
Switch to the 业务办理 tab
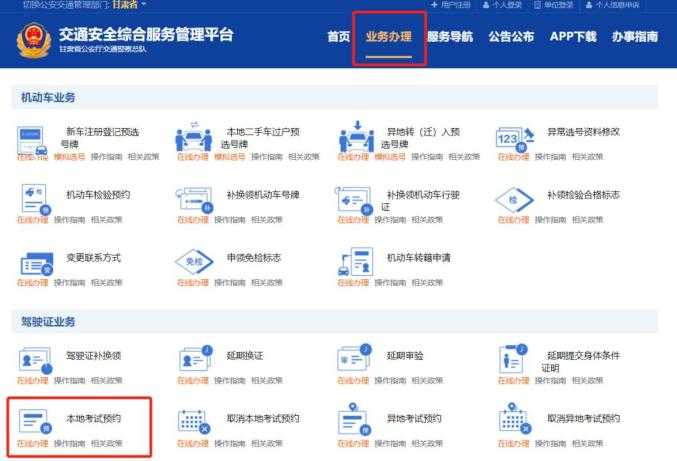(x=389, y=37)
